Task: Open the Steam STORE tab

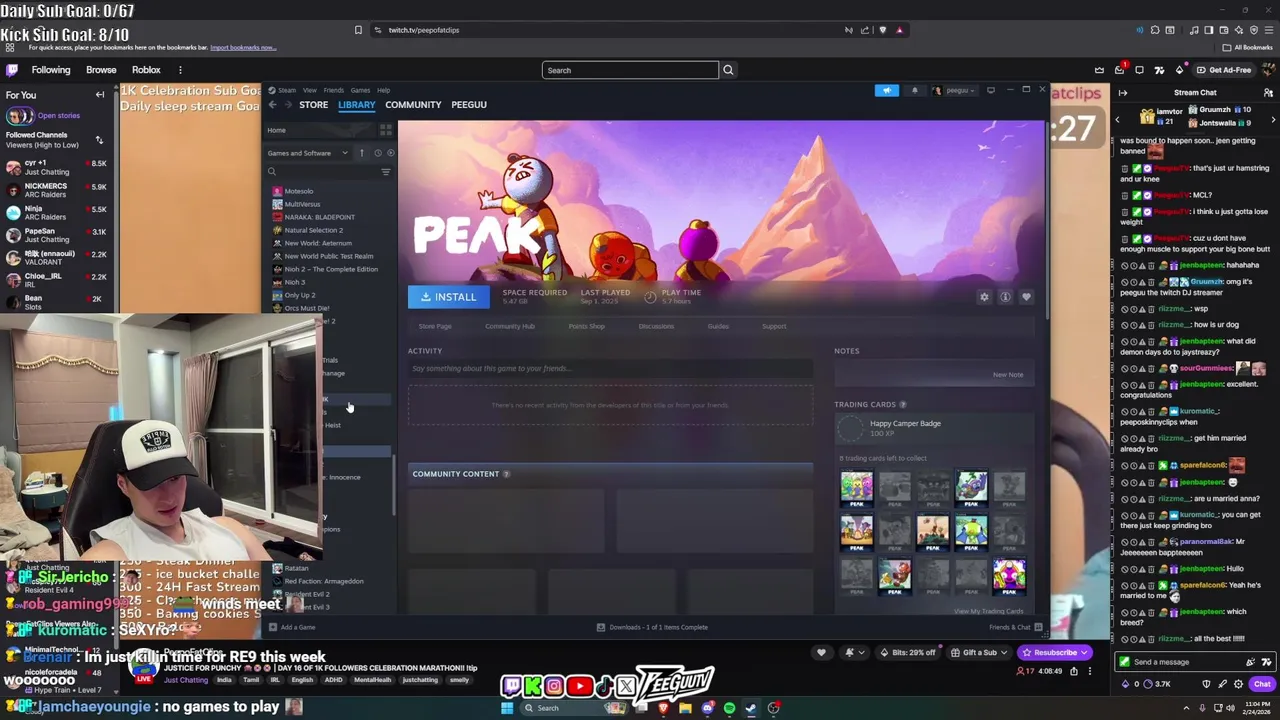Action: pos(313,105)
